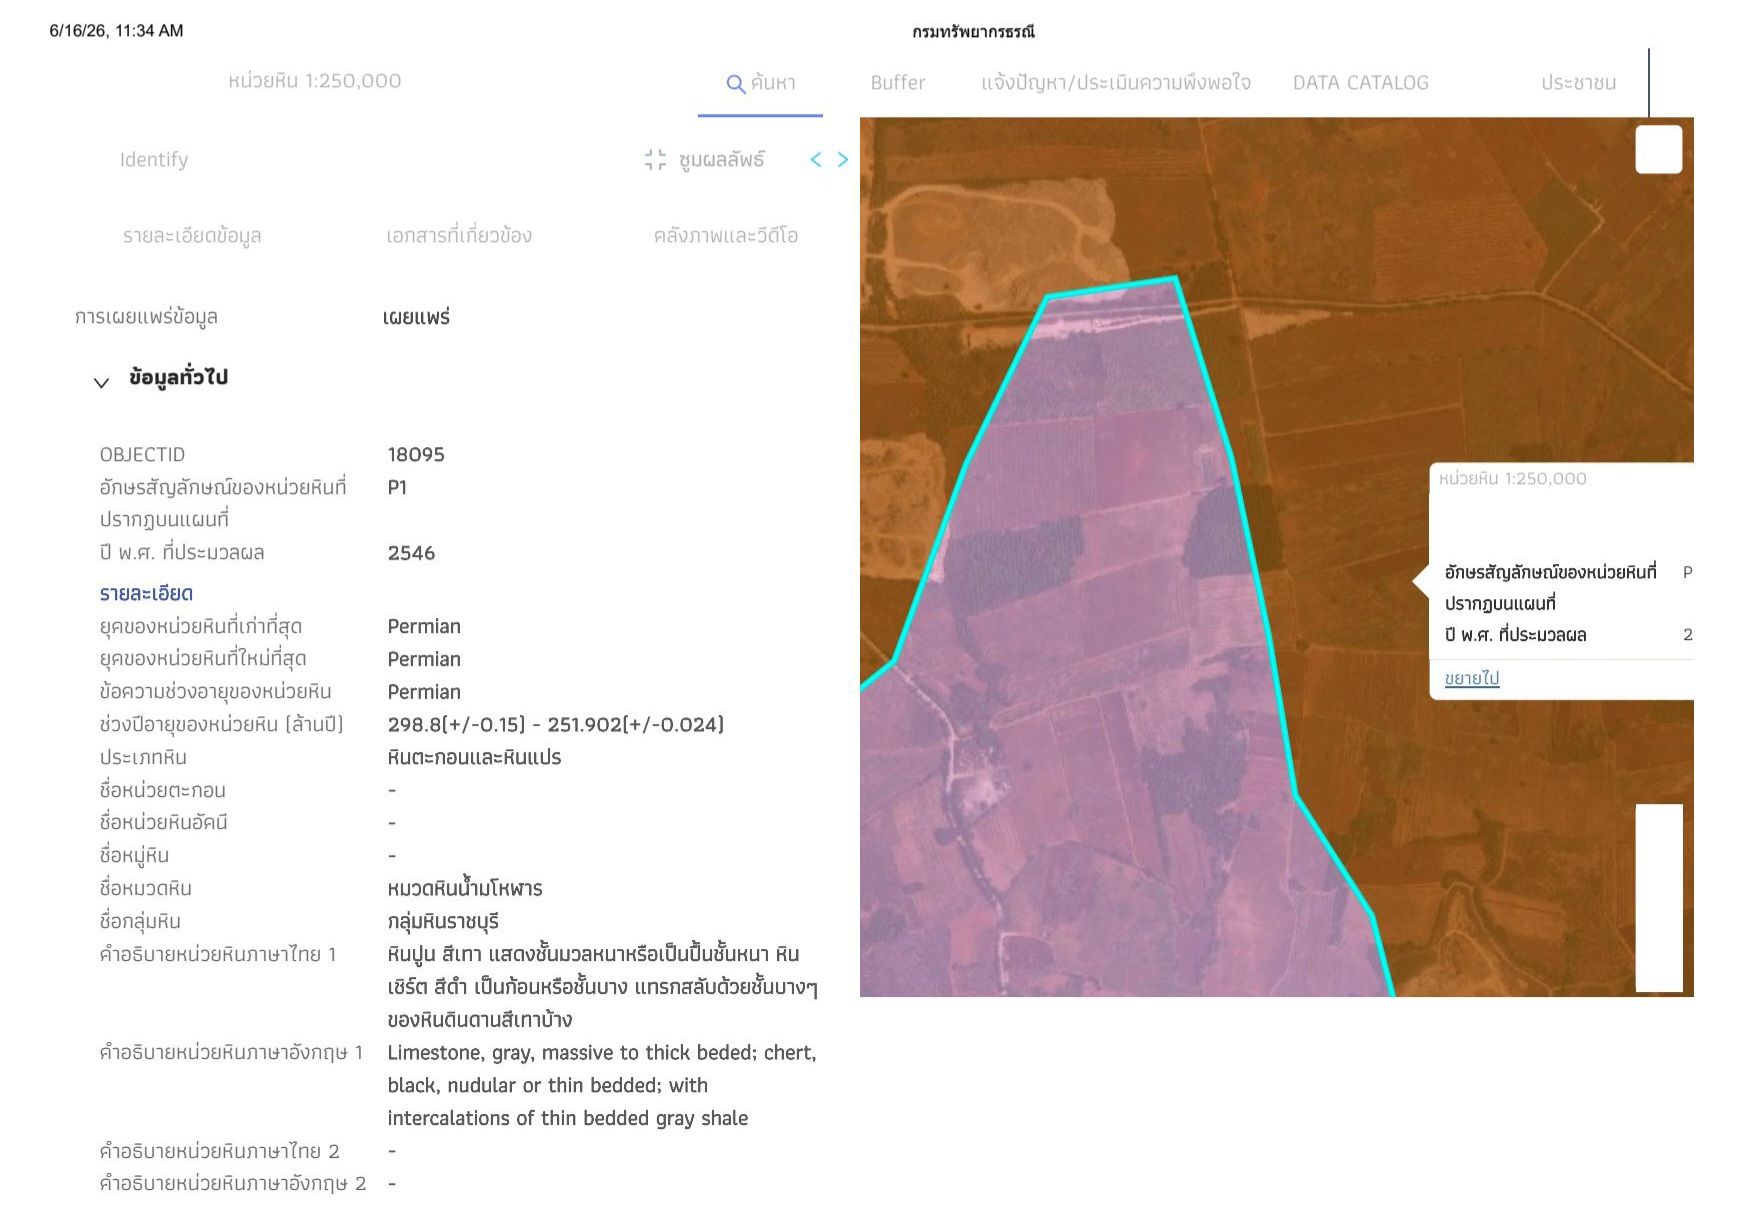Screen dimensions: 1752x1232
Task: Click the white vertical map control bar
Action: 1659,898
